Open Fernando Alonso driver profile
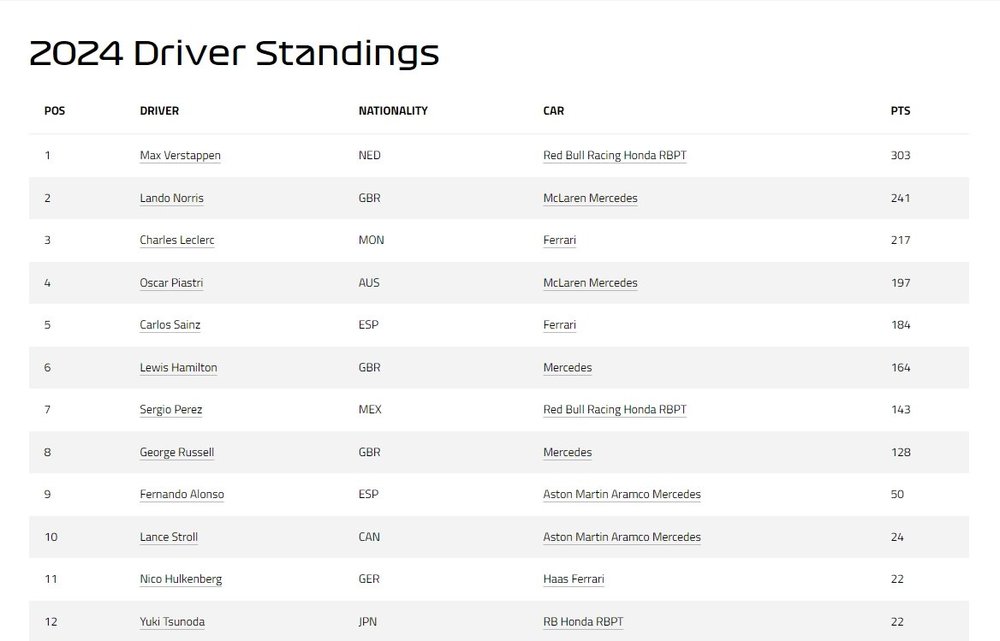The width and height of the screenshot is (1000, 641). [182, 494]
